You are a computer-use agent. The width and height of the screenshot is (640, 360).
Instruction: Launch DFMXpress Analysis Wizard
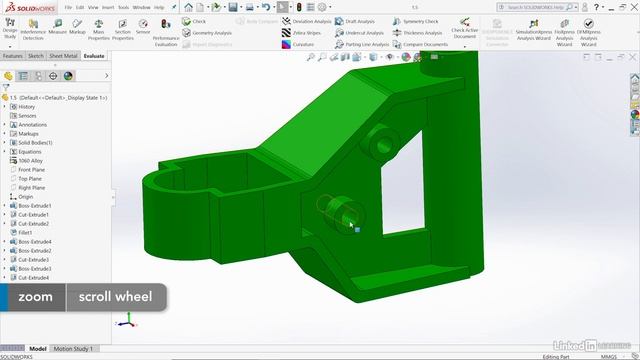click(x=589, y=33)
